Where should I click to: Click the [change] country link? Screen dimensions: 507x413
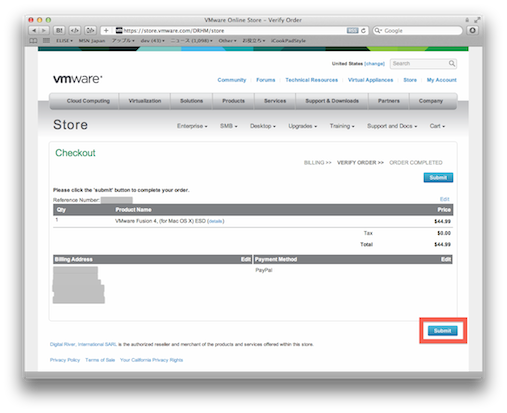[374, 64]
